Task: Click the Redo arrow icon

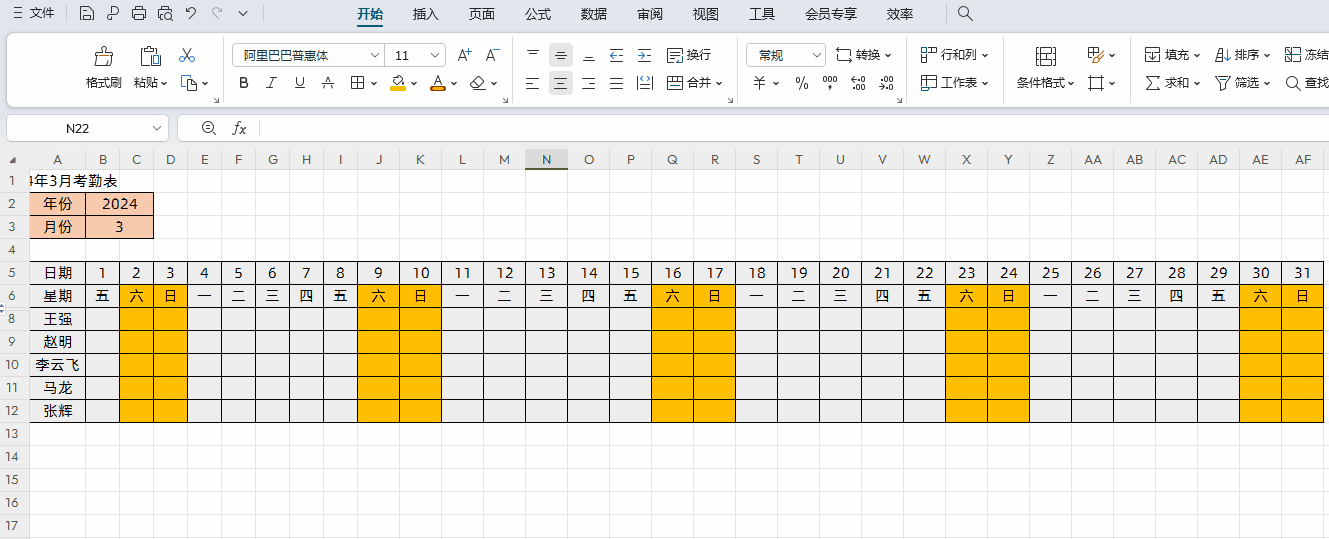Action: (217, 14)
